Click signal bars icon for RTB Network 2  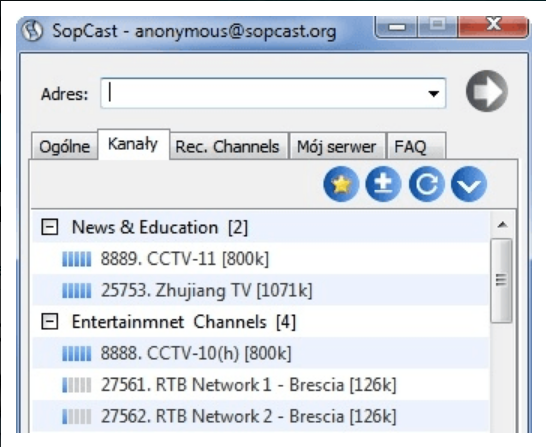pos(77,416)
